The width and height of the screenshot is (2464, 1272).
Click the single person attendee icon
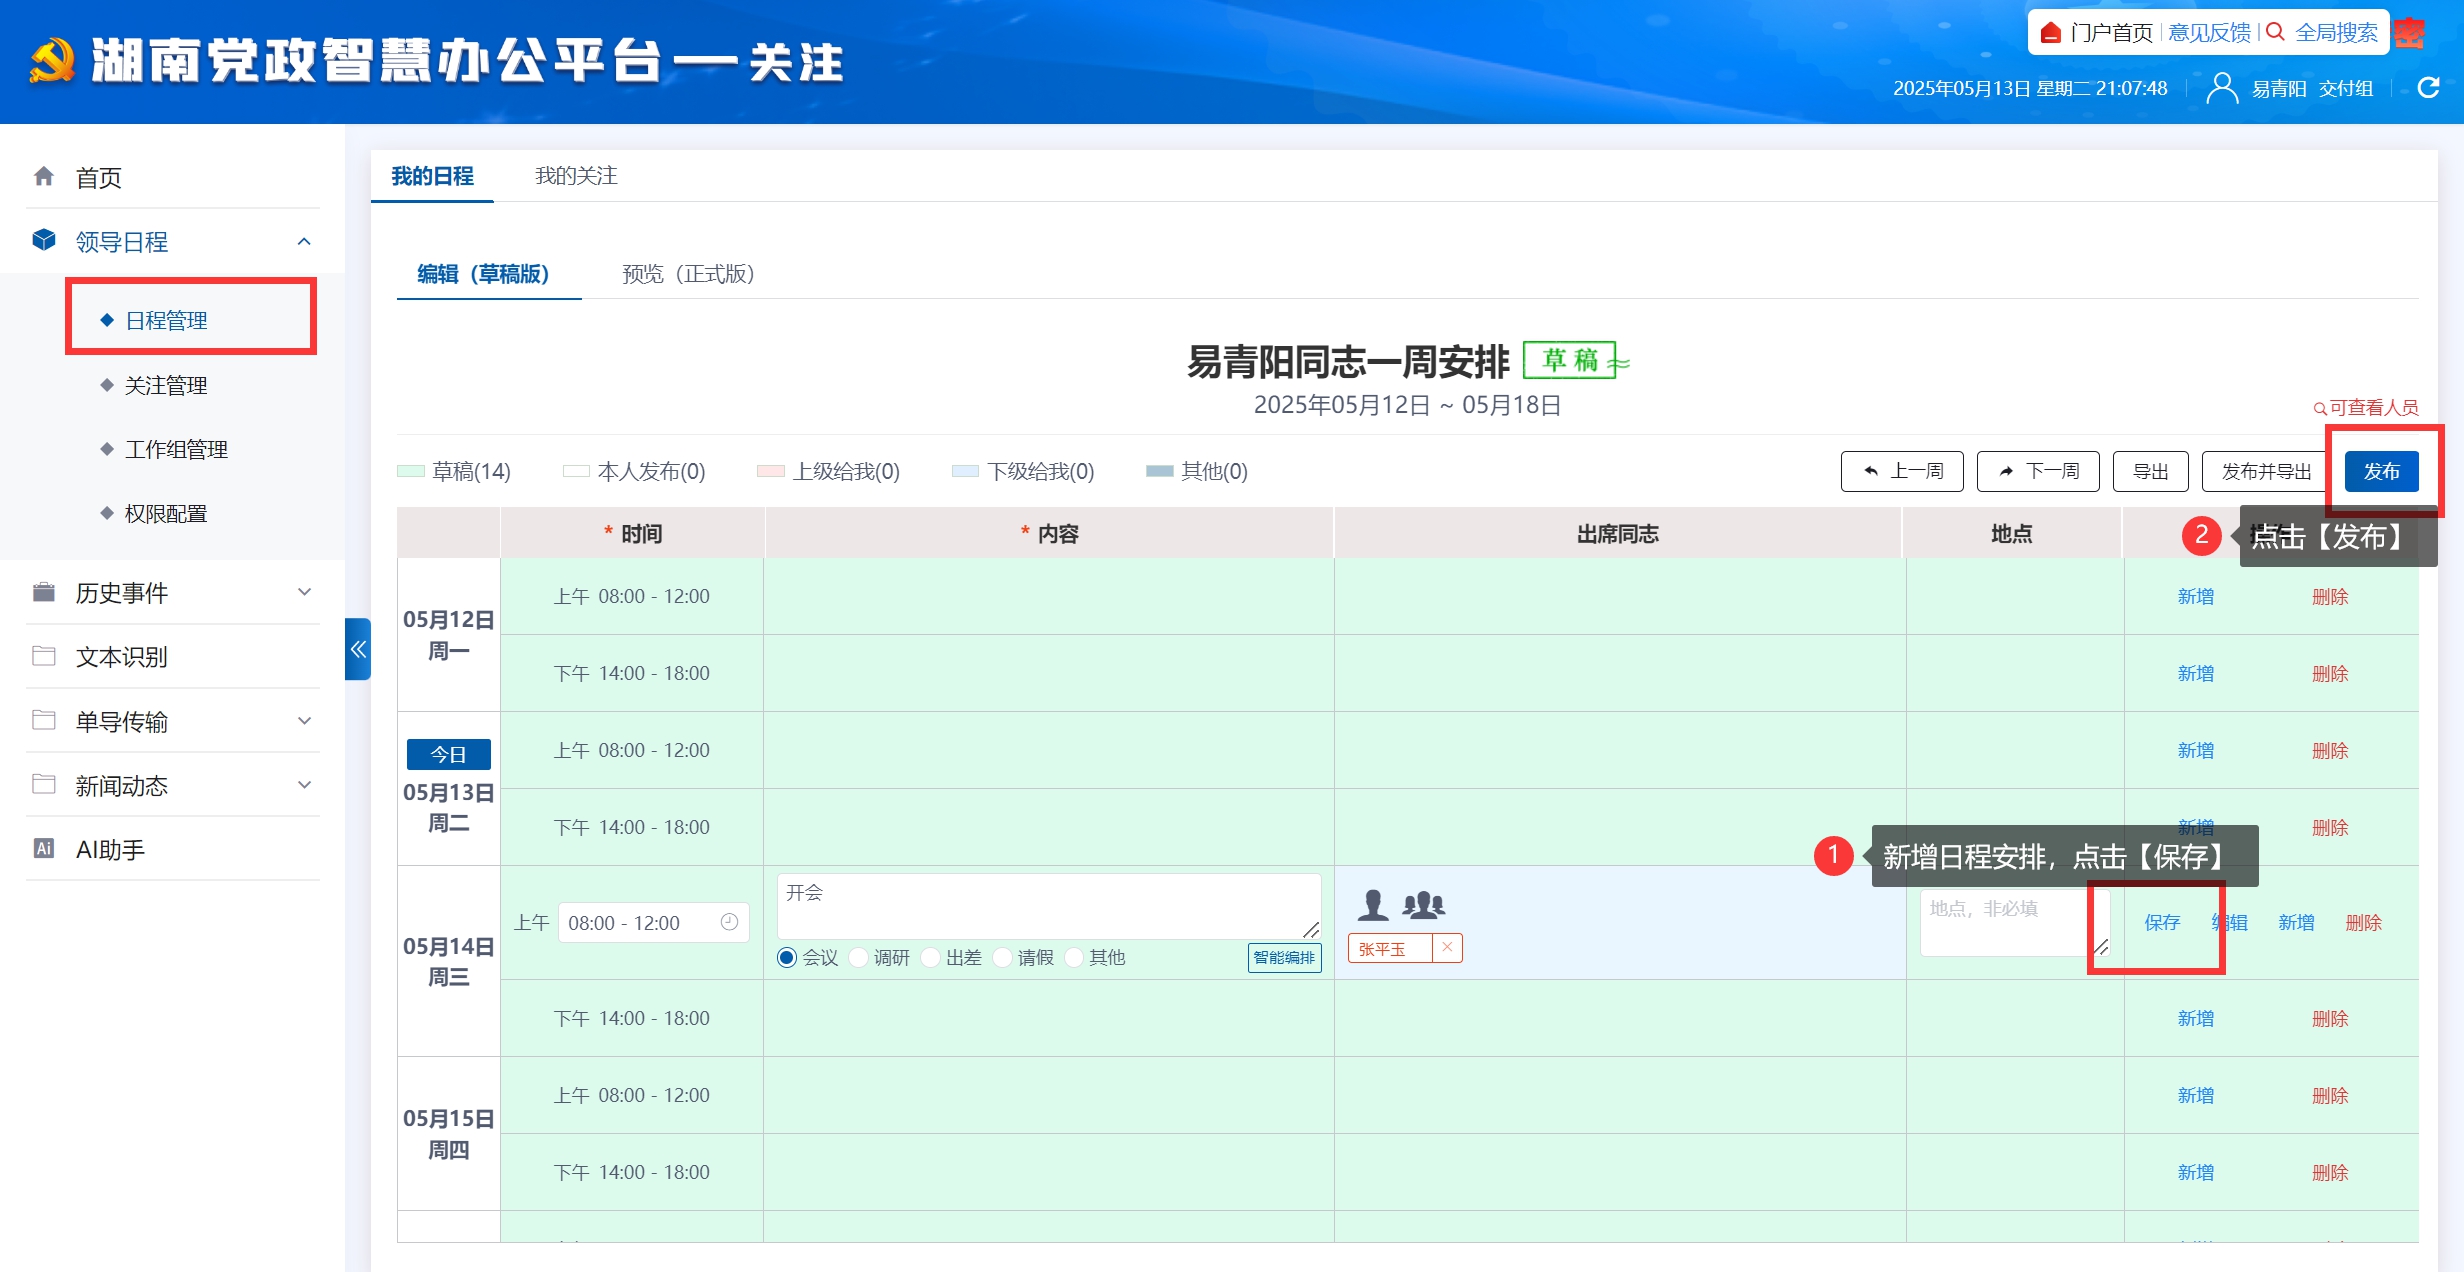point(1373,905)
